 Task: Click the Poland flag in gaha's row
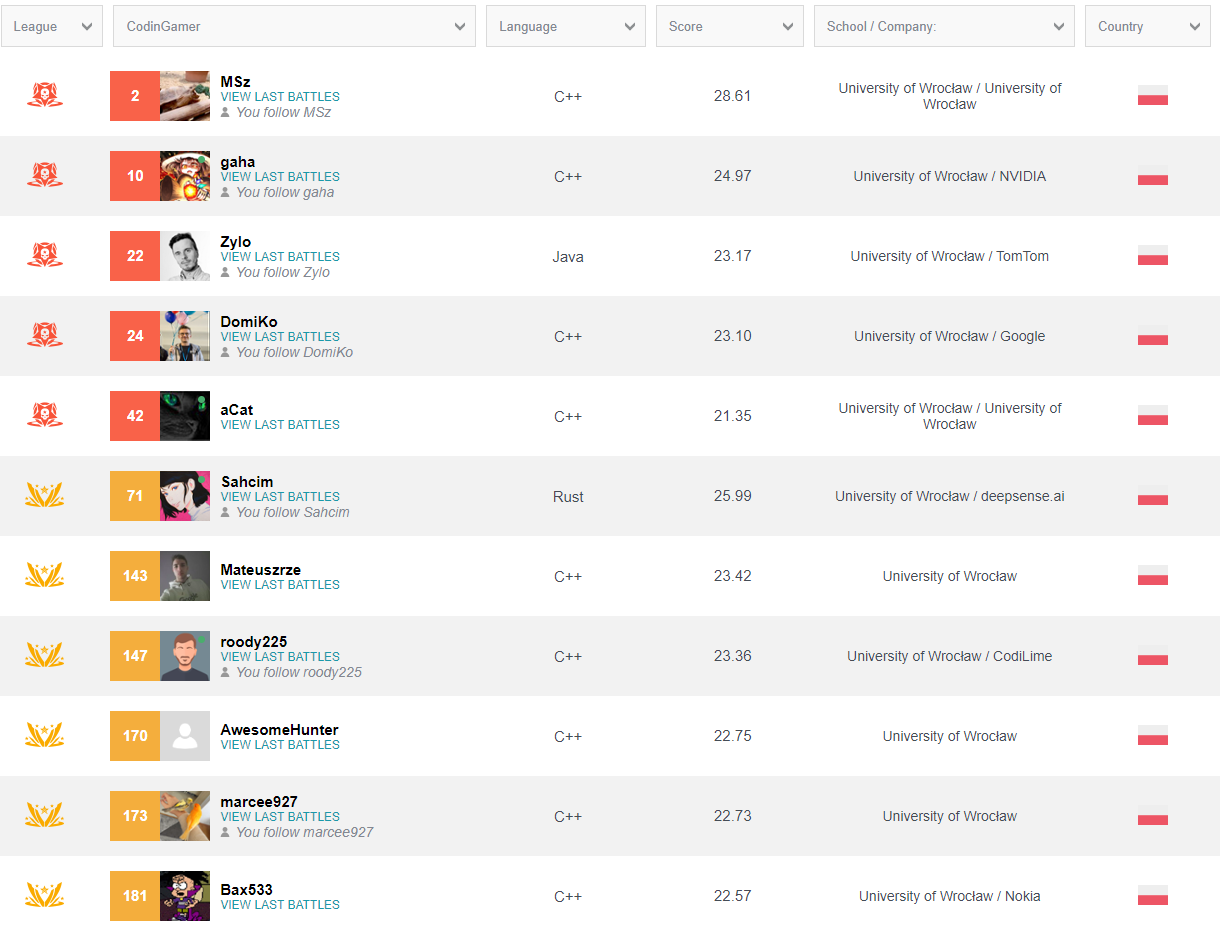[1152, 176]
